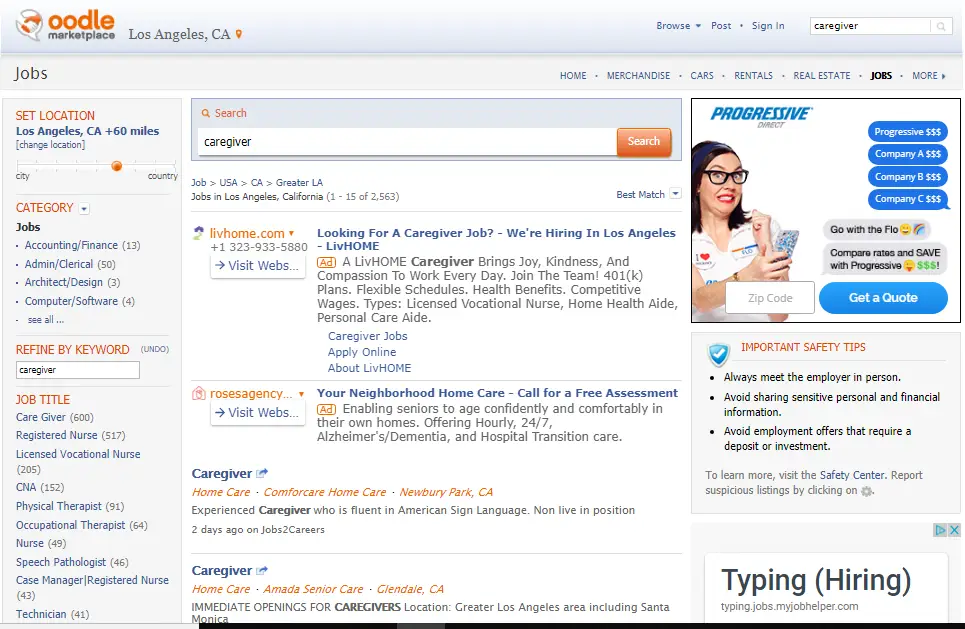Filter by Computer/Software category
Screen dimensions: 965x629
(71, 301)
